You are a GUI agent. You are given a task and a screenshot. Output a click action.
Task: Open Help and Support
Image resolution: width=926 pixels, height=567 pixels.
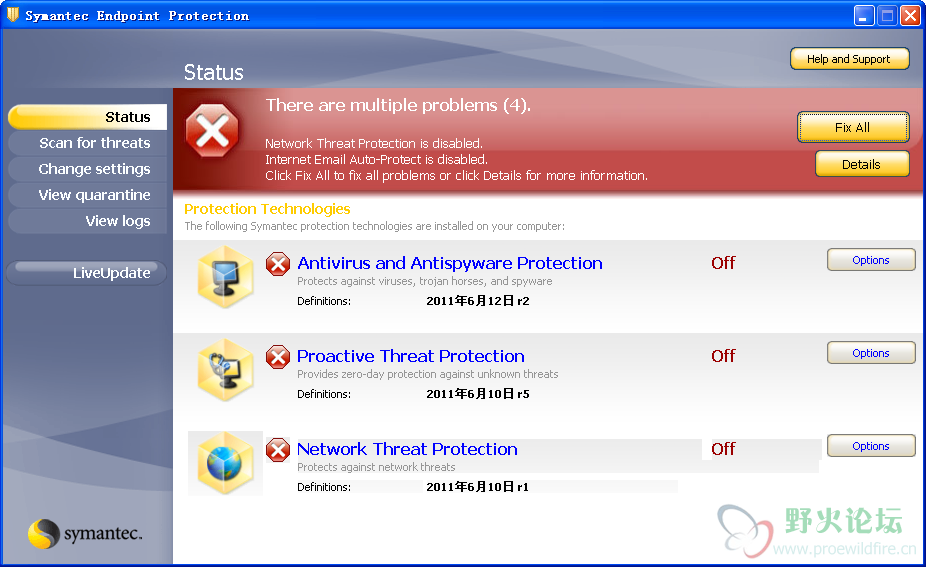point(849,59)
